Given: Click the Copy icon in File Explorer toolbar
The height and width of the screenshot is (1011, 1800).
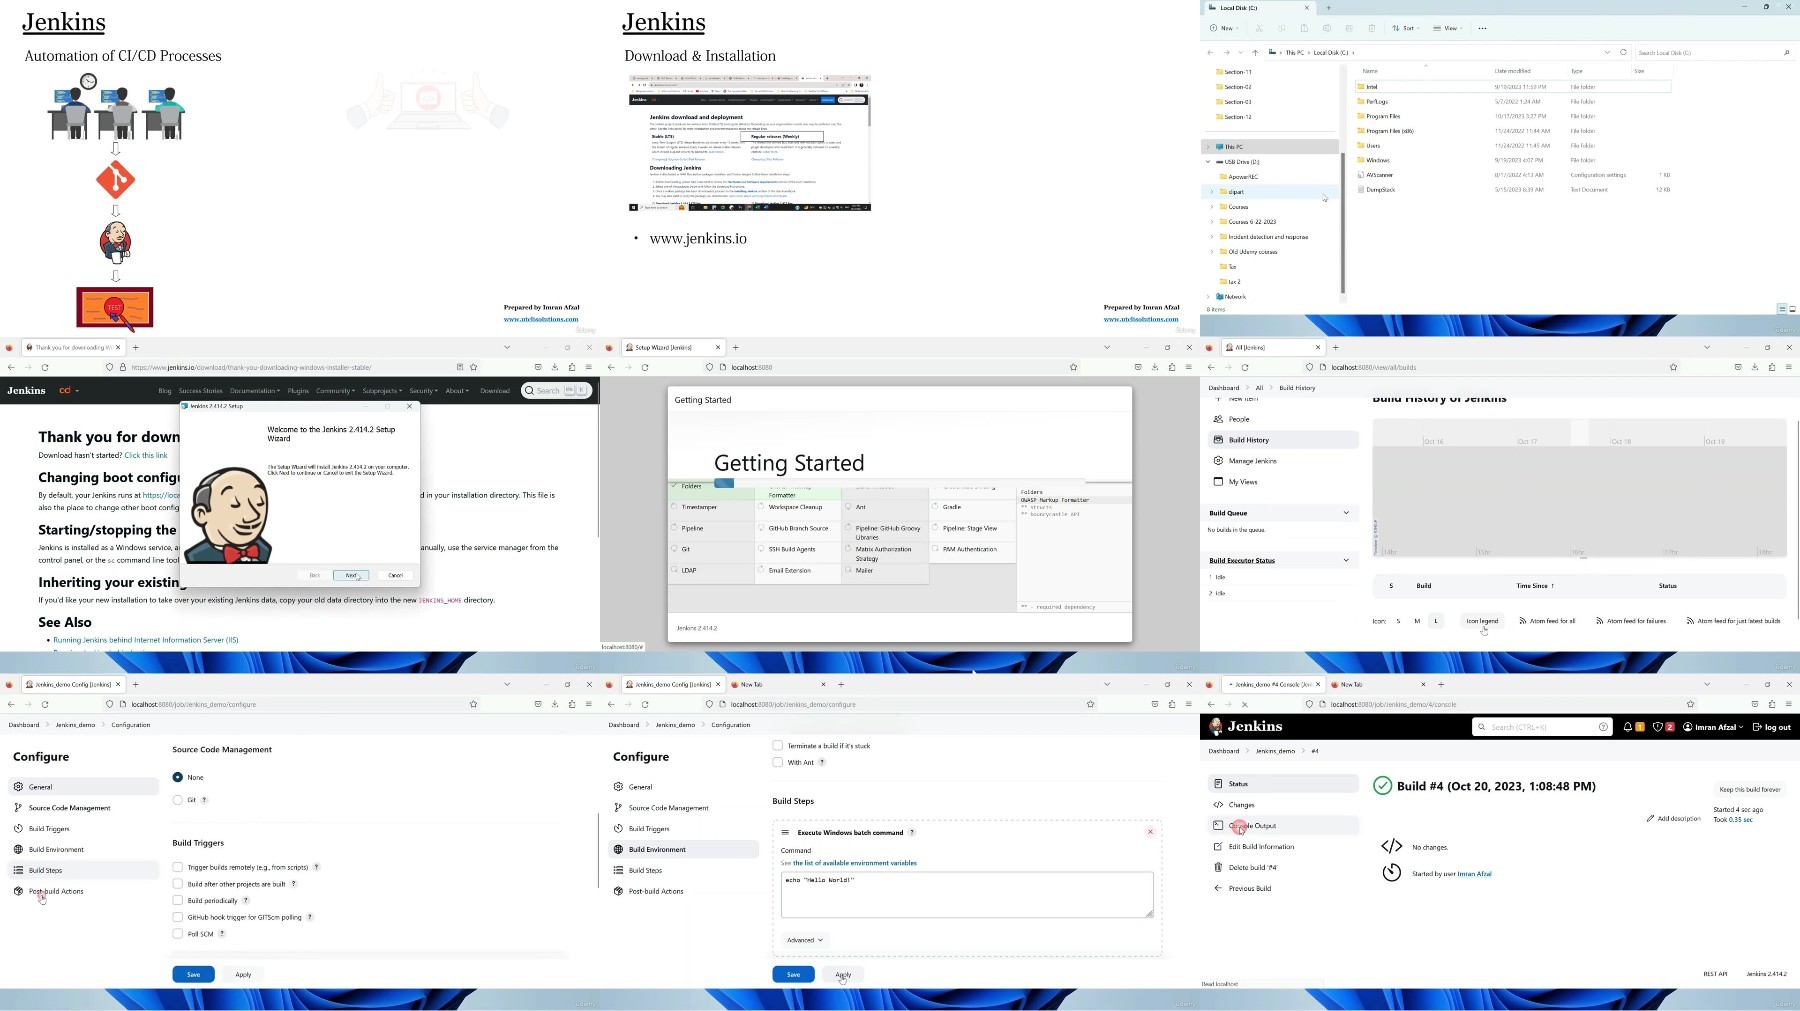Looking at the screenshot, I should (x=1282, y=28).
